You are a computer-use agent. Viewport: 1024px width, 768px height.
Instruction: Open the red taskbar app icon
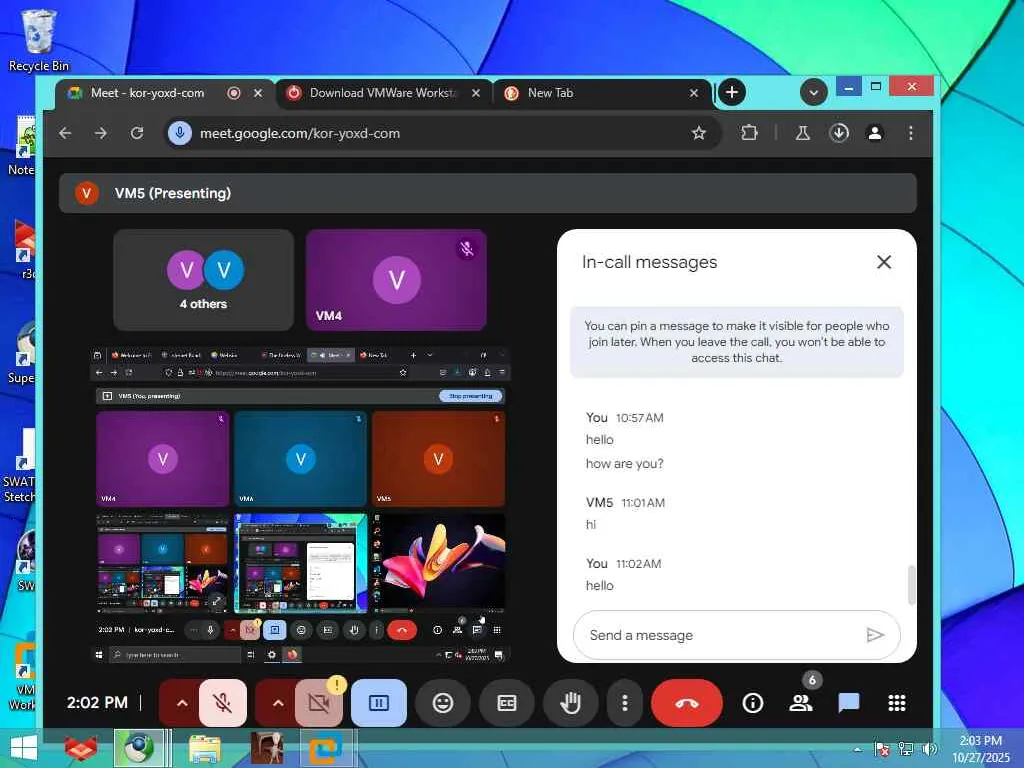(81, 748)
